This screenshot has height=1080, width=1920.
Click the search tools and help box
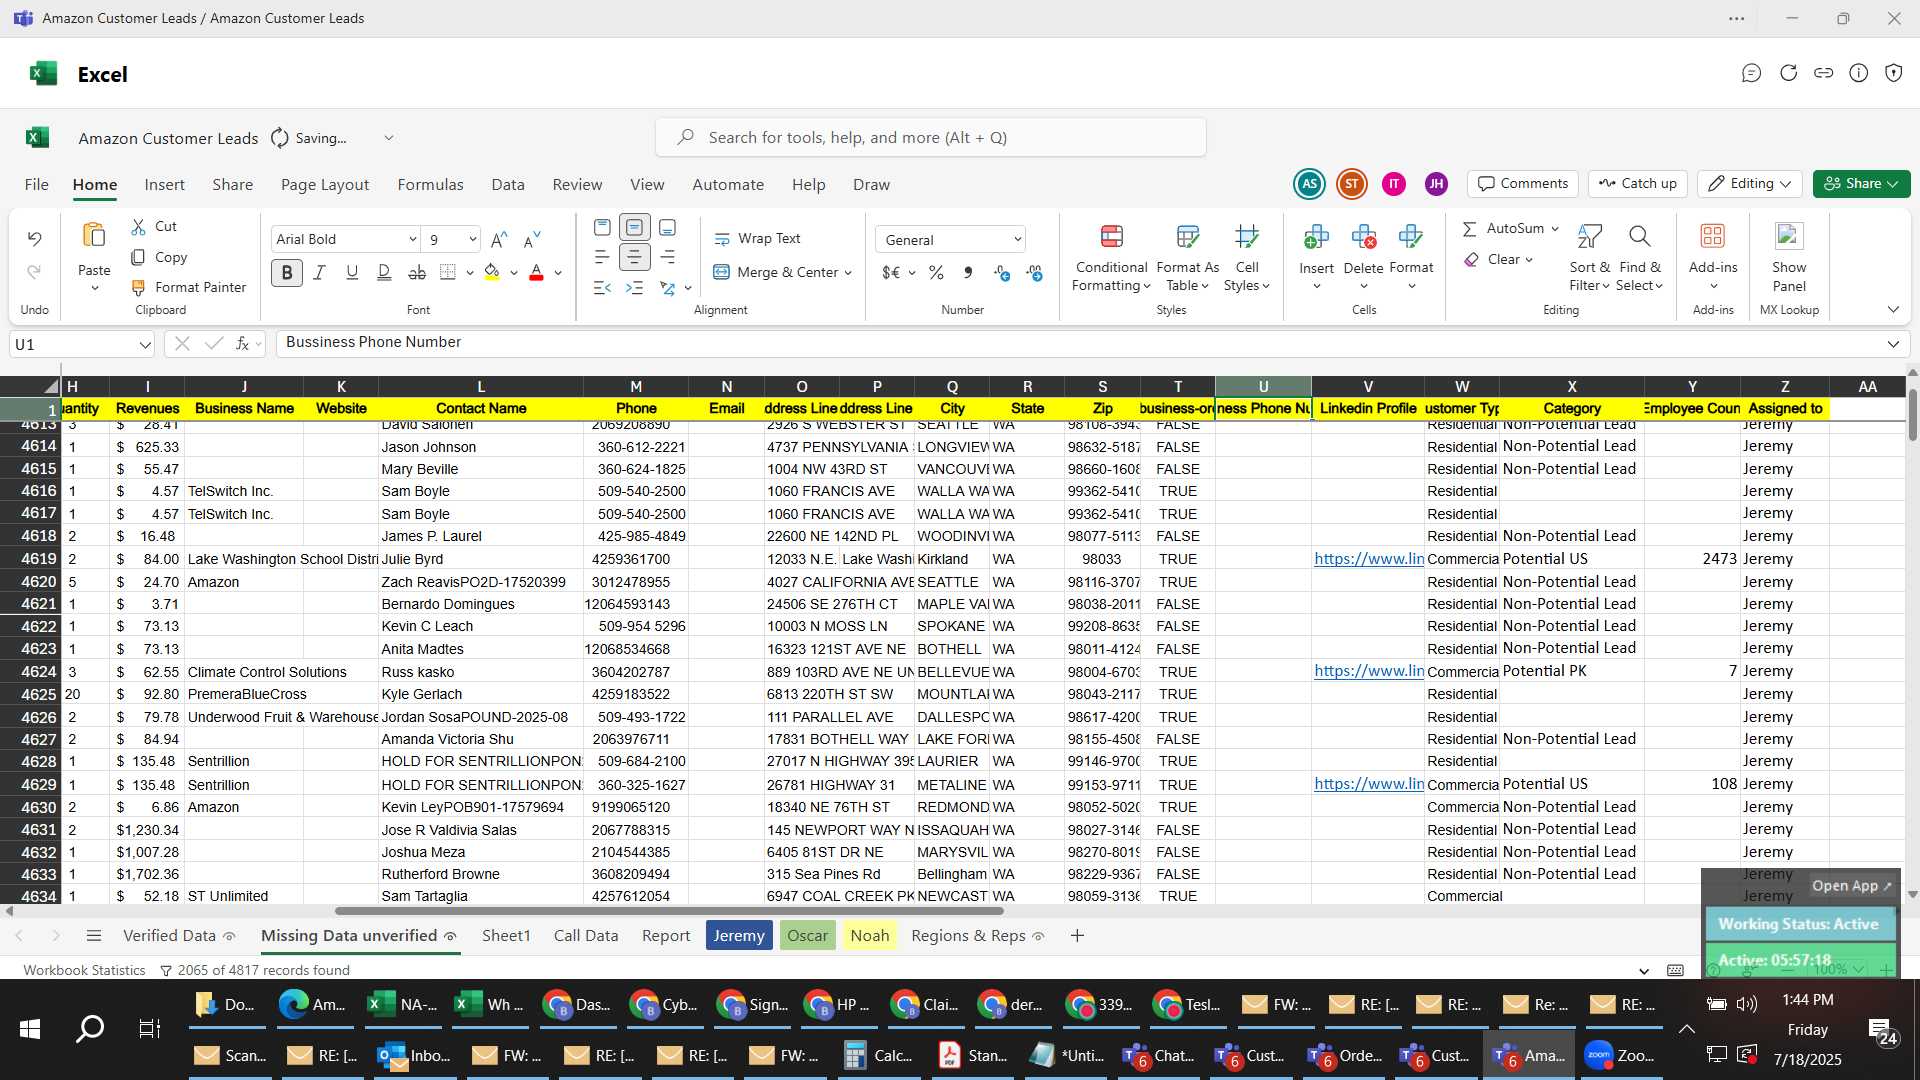[930, 137]
